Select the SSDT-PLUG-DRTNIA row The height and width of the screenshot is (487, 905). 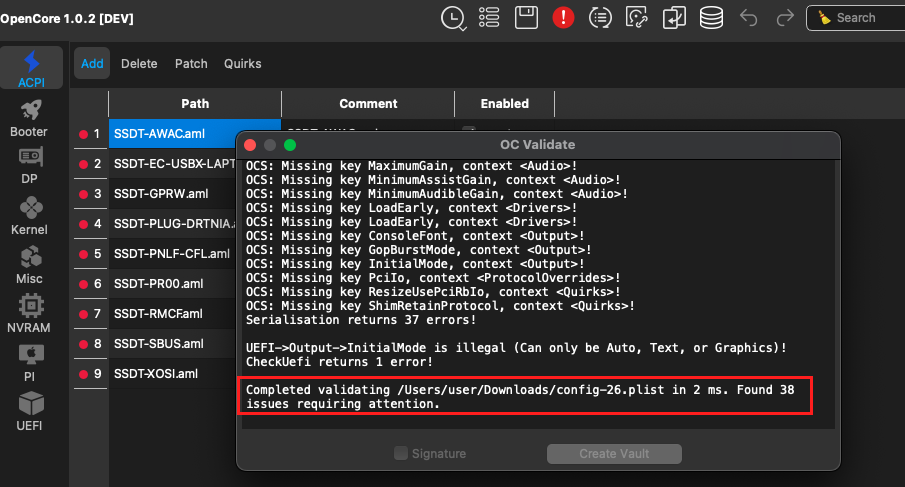173,224
